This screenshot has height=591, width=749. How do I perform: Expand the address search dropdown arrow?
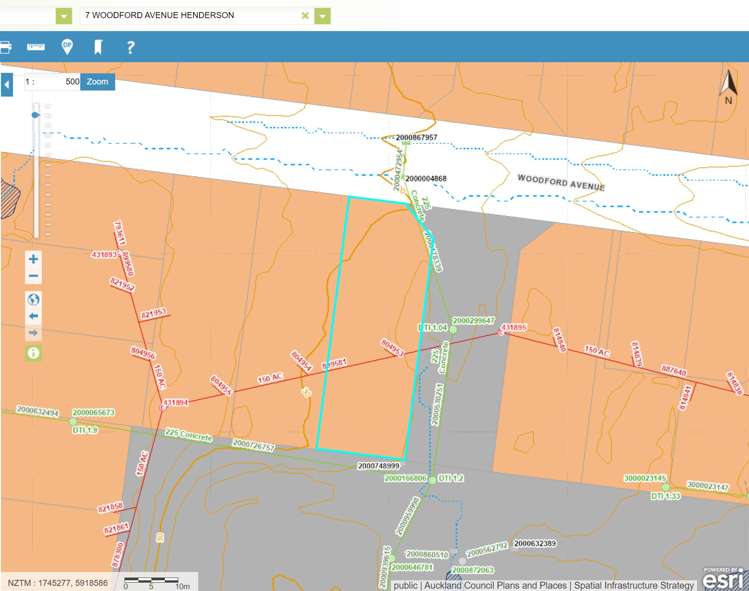322,16
